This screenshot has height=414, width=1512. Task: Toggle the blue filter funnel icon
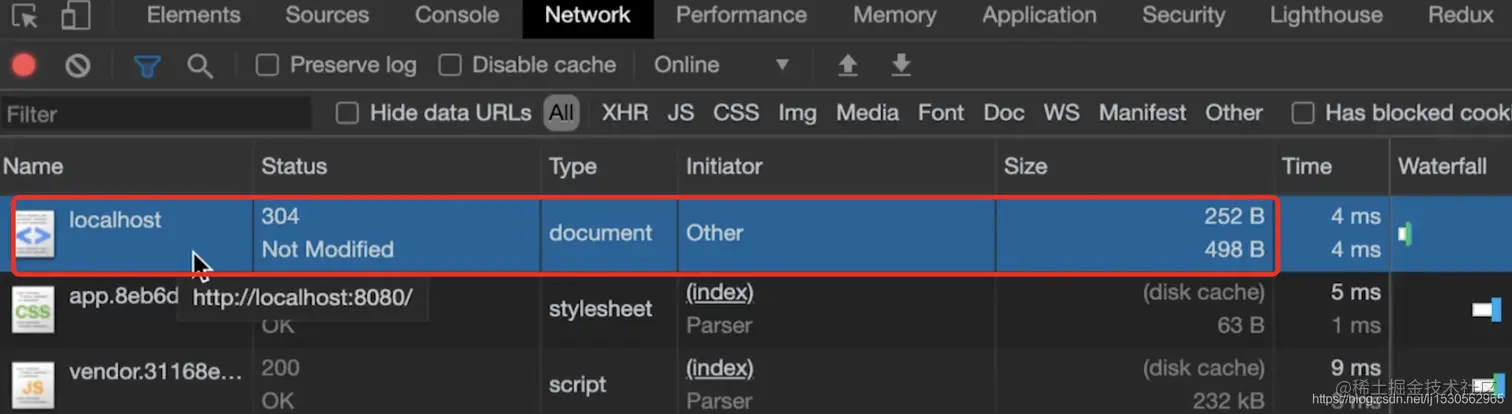[x=148, y=66]
